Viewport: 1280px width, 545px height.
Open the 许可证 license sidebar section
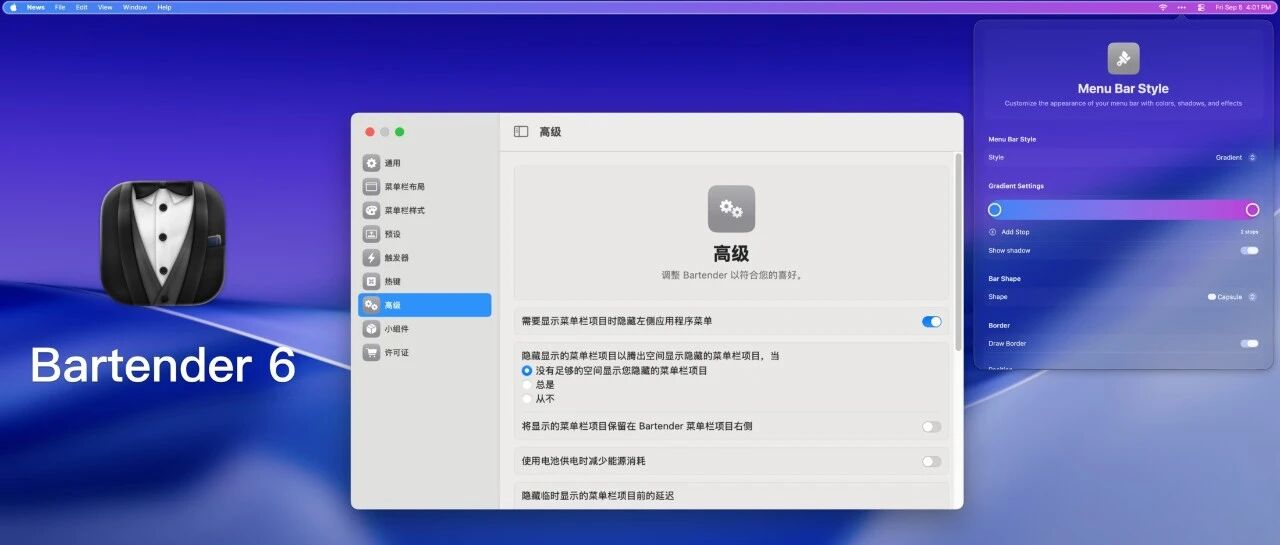(424, 353)
